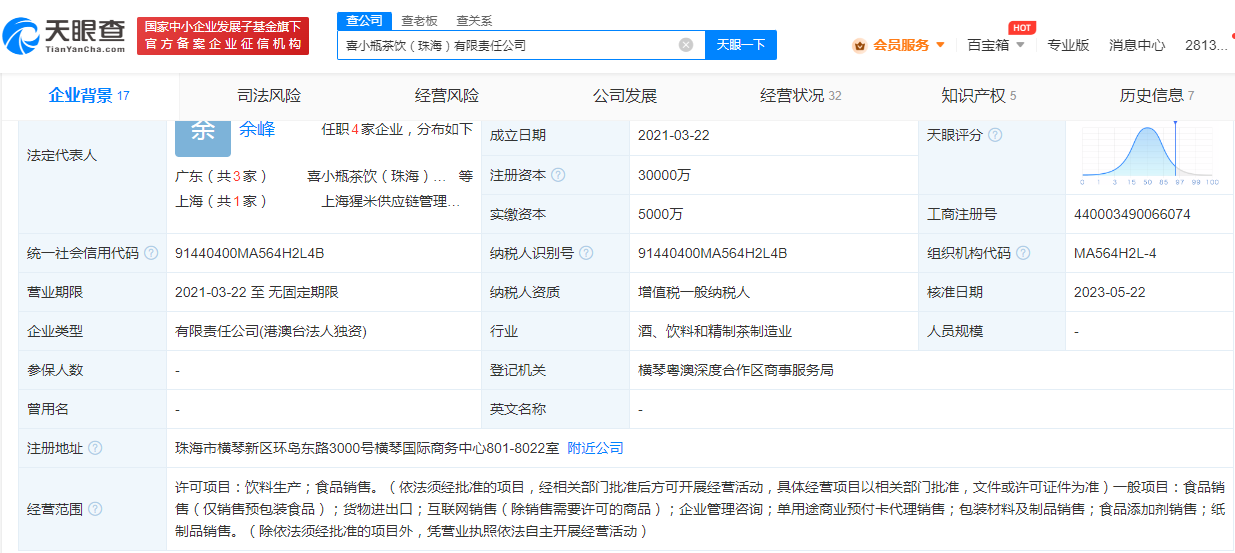Open the 公司发展 tab

pyautogui.click(x=625, y=96)
